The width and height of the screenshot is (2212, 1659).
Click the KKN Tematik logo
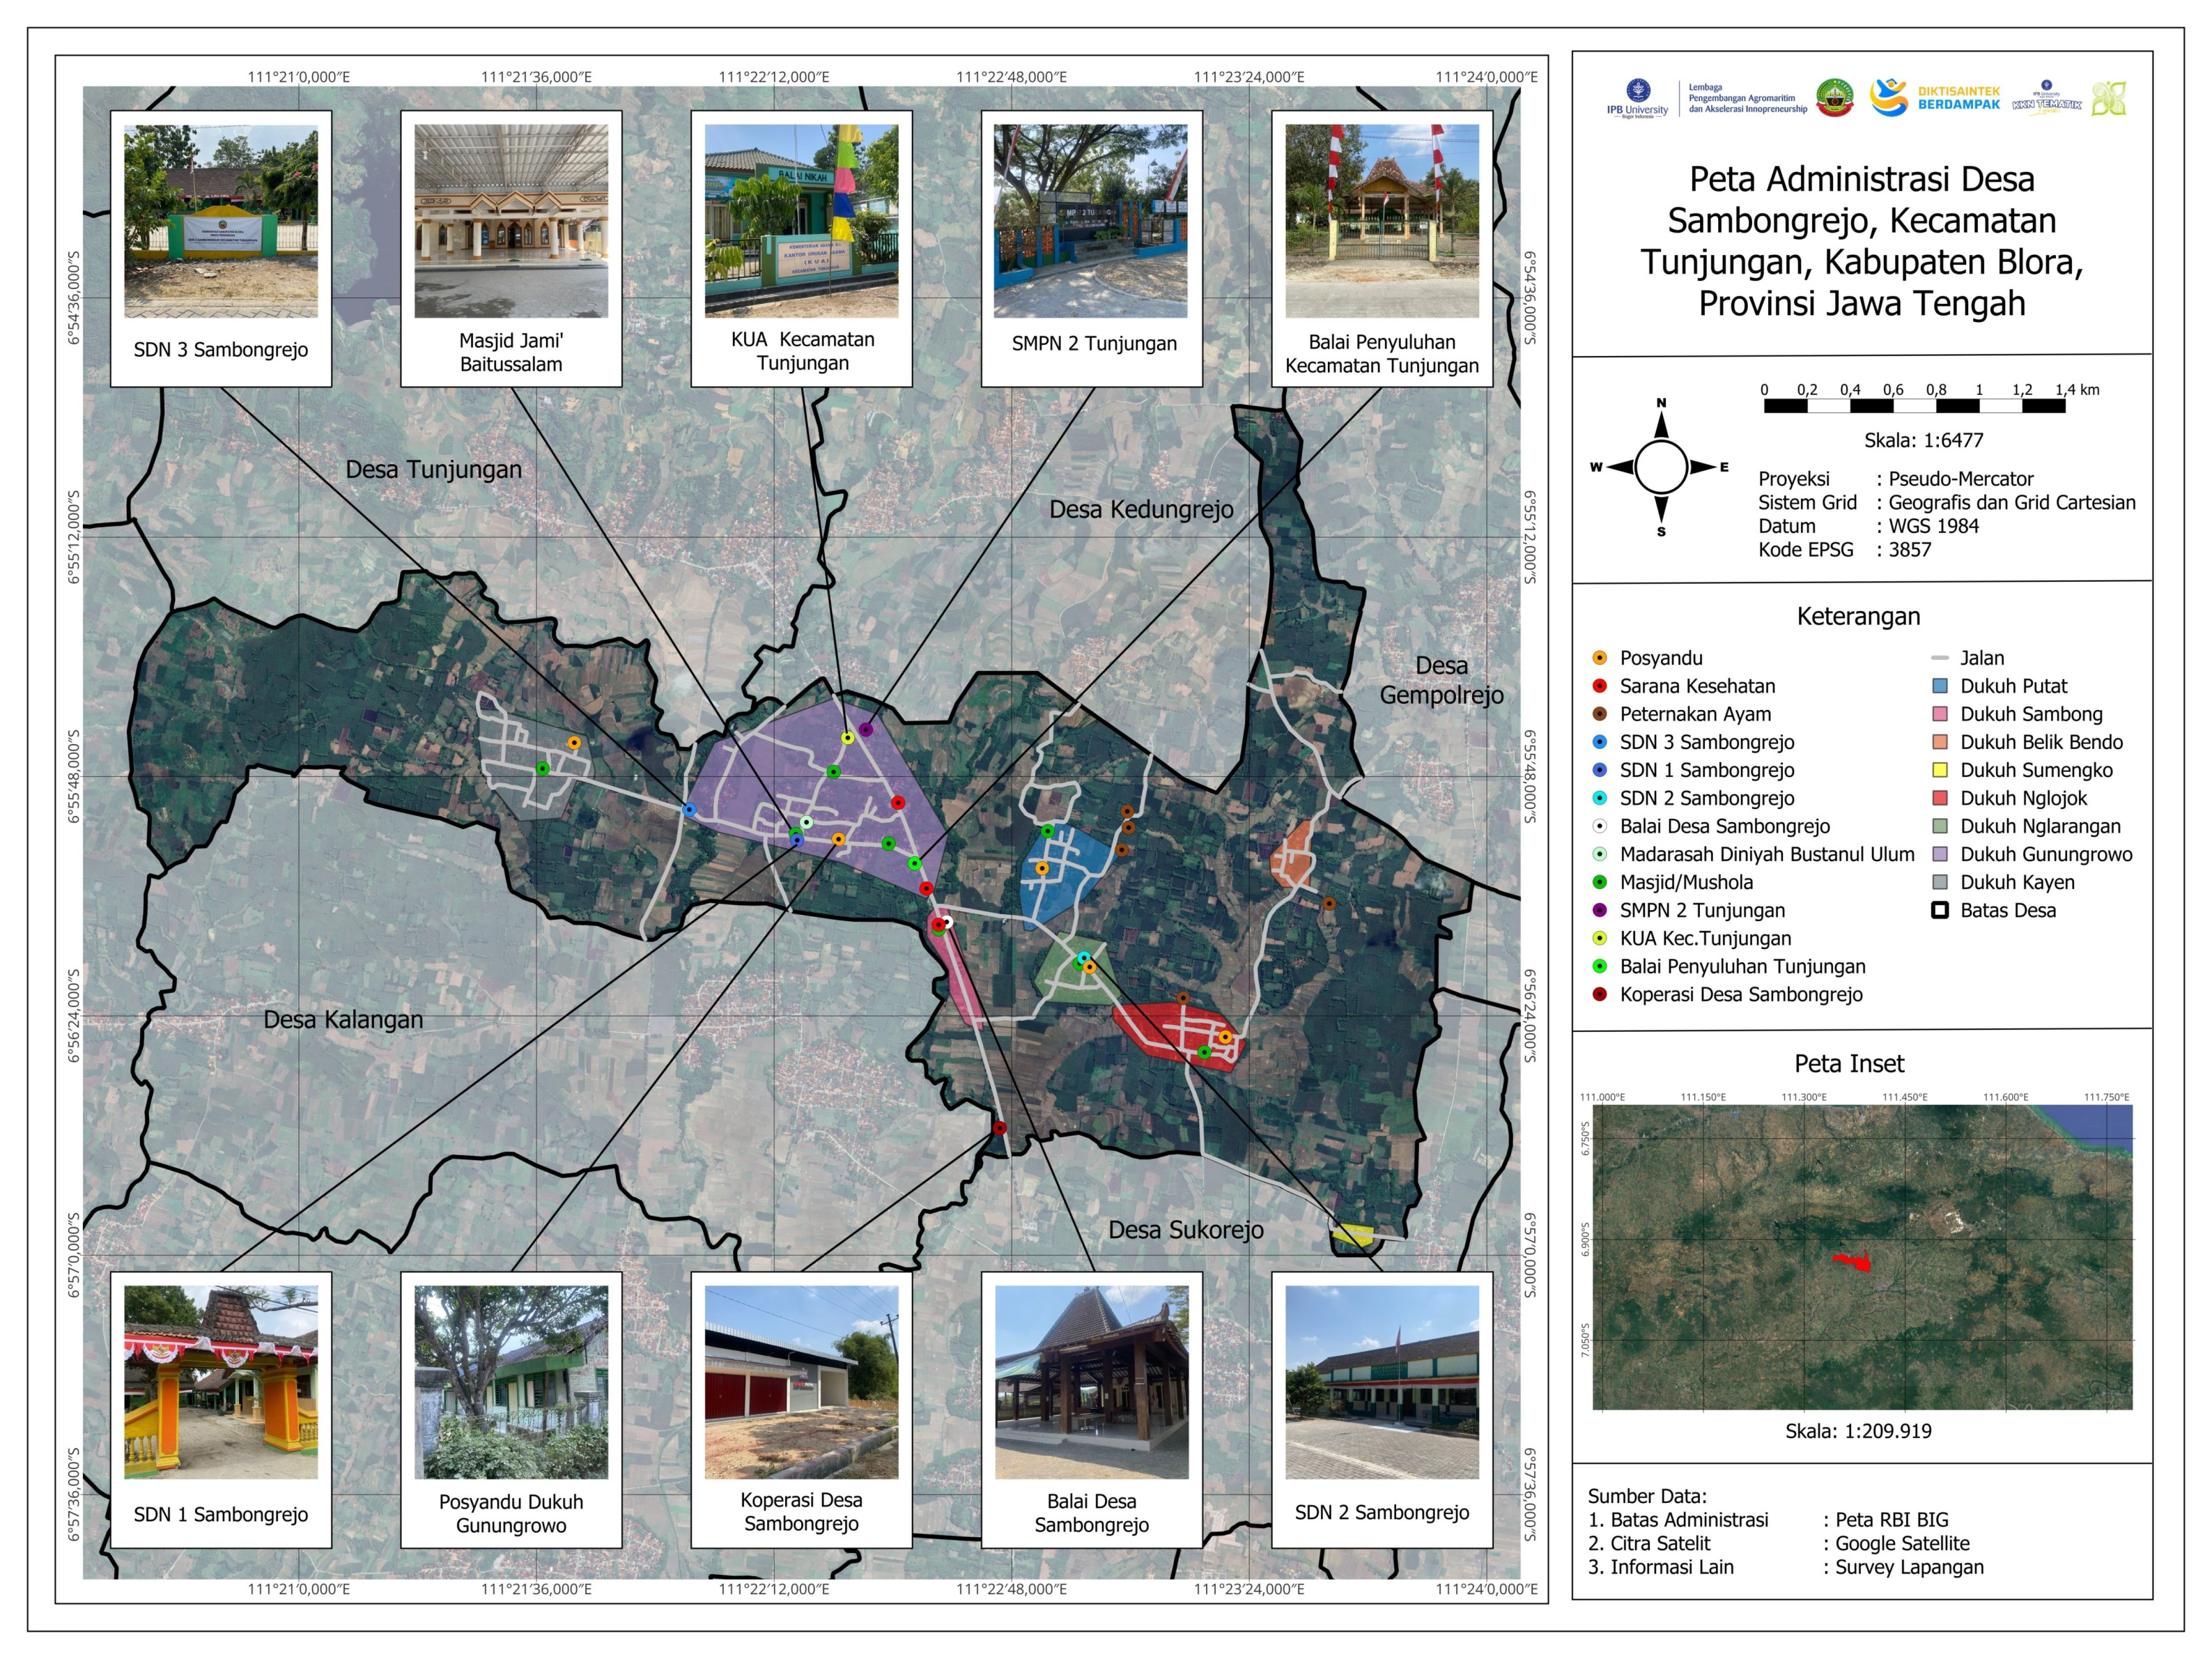pos(2047,99)
